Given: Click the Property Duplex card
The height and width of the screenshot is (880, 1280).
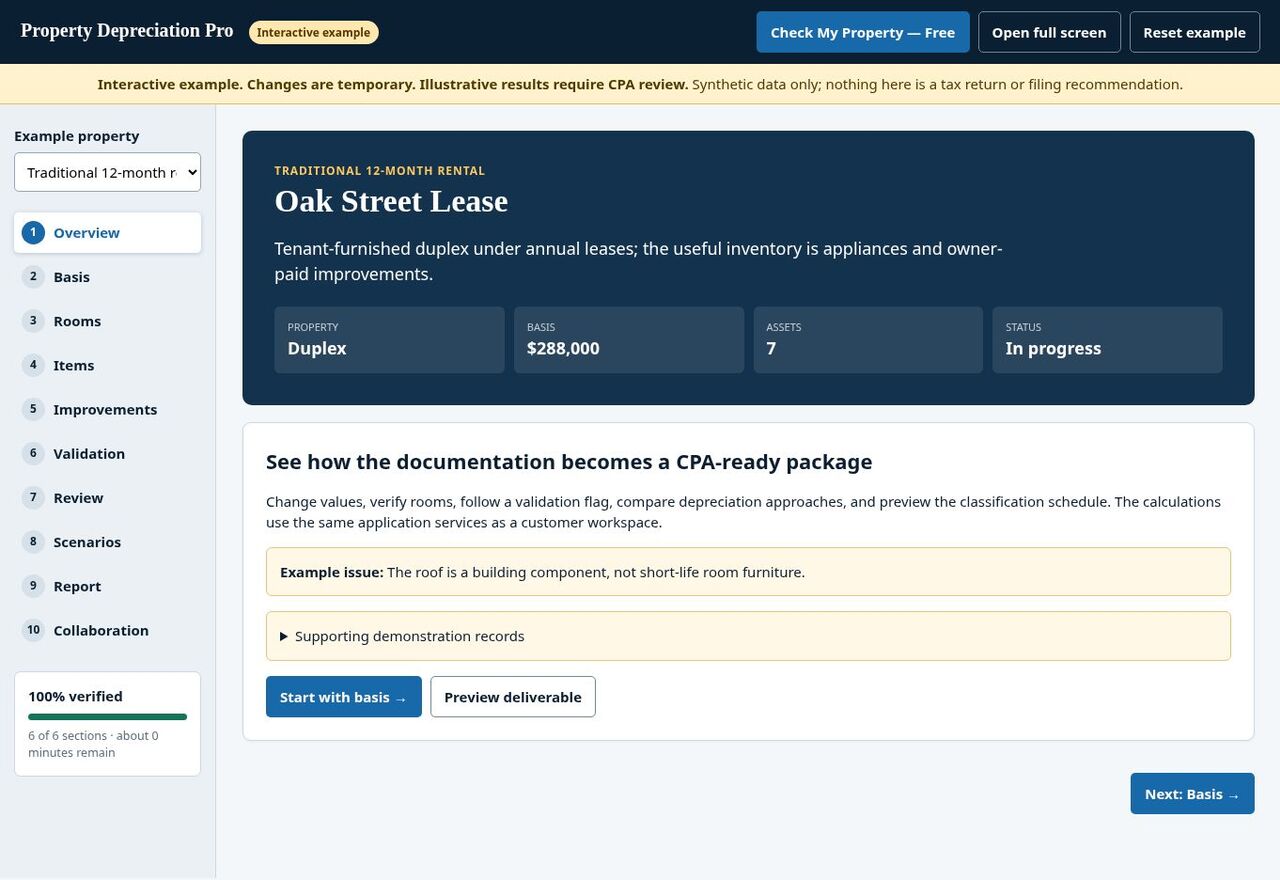Looking at the screenshot, I should tap(390, 340).
